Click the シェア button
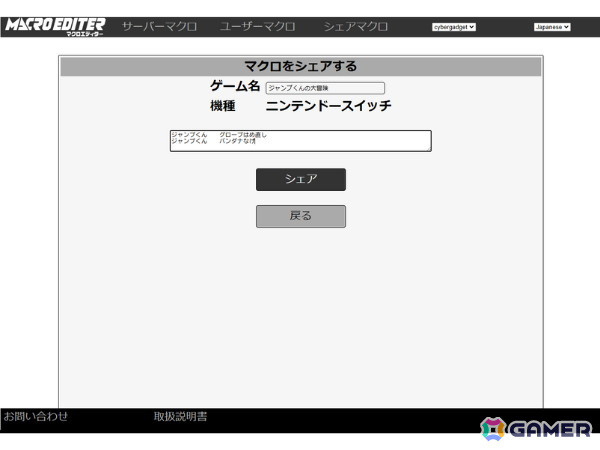 point(301,179)
